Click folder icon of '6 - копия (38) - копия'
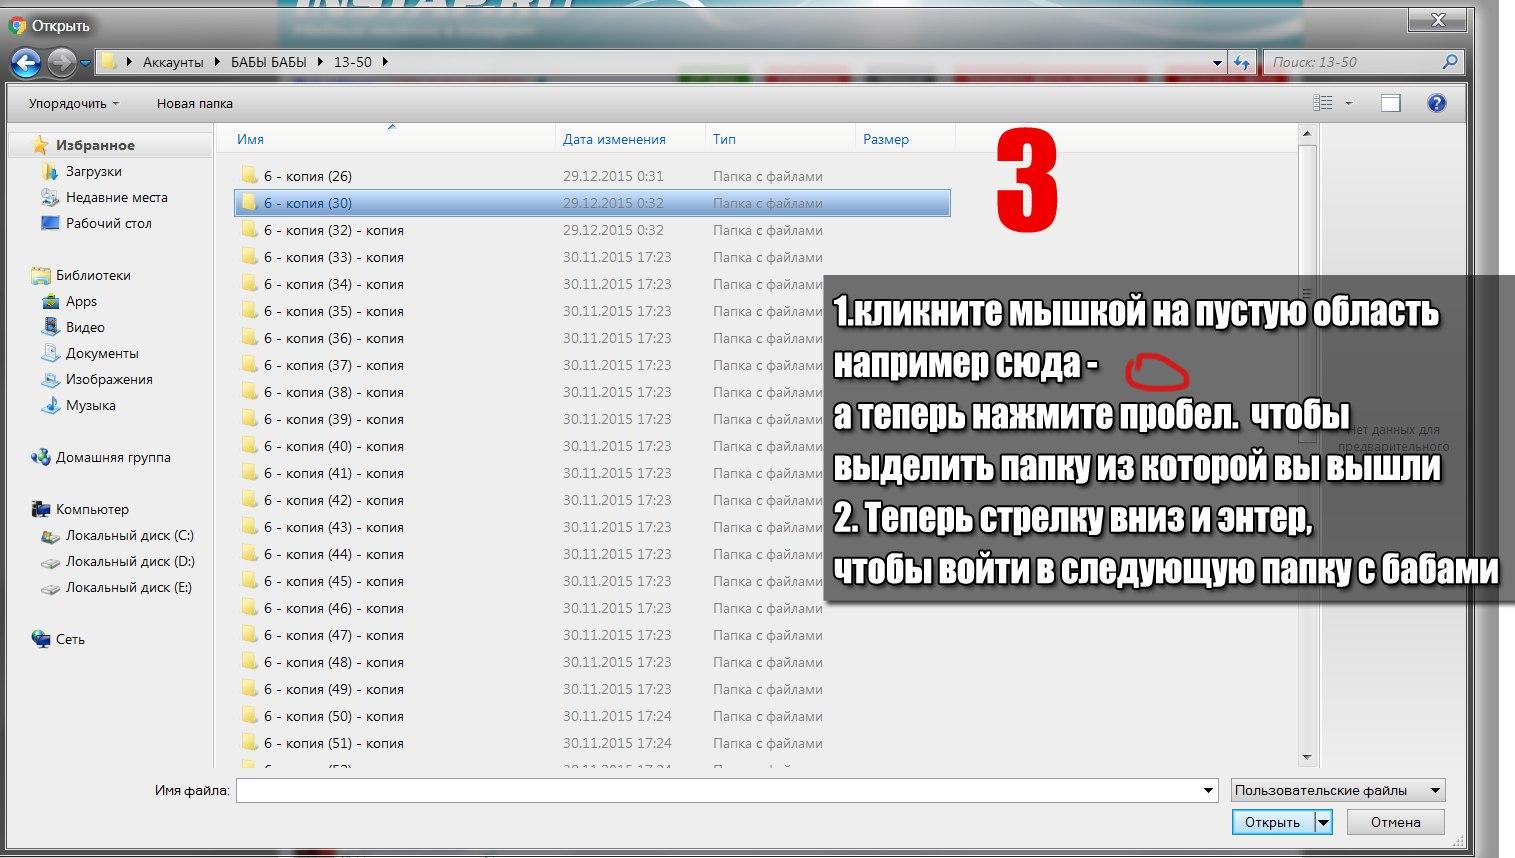 click(x=249, y=392)
